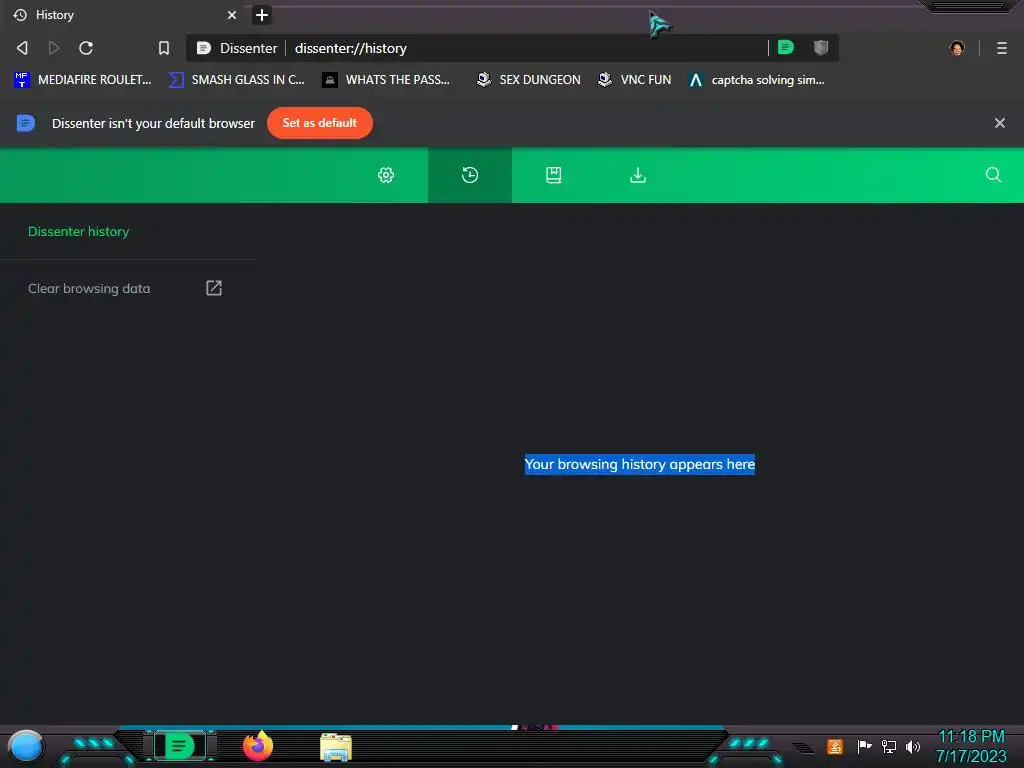This screenshot has width=1024, height=768.
Task: Go back with the back arrow
Action: 22,48
